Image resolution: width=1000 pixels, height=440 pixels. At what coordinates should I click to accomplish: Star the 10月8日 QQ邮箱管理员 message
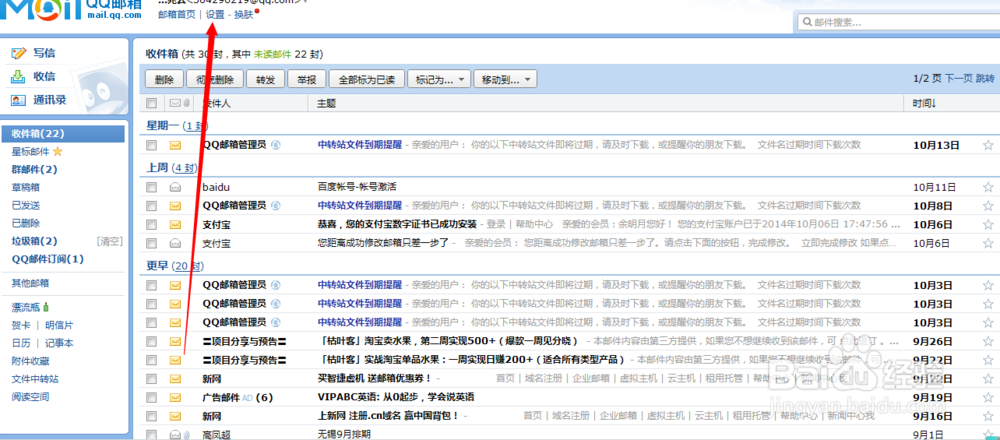click(988, 206)
